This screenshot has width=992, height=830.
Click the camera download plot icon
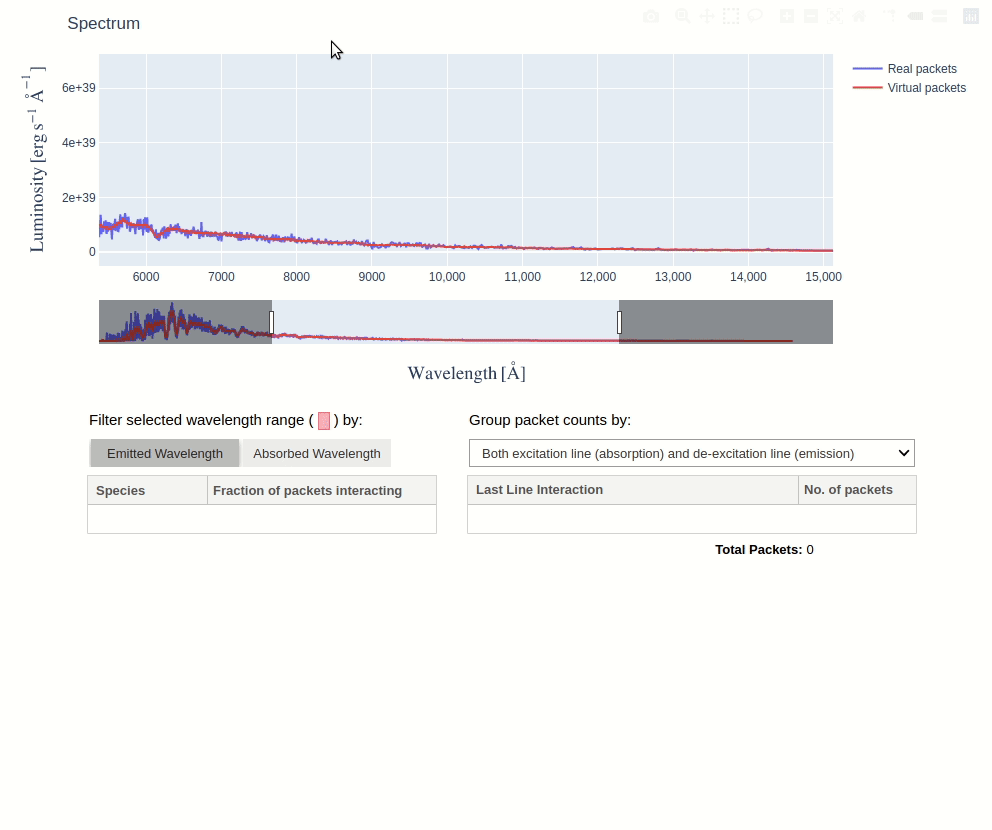click(x=651, y=16)
